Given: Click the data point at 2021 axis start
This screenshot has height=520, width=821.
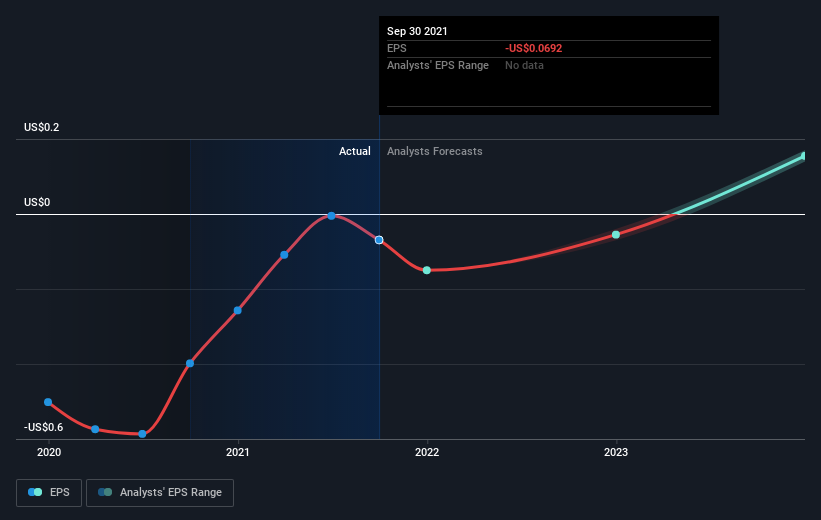Looking at the screenshot, I should pos(238,311).
